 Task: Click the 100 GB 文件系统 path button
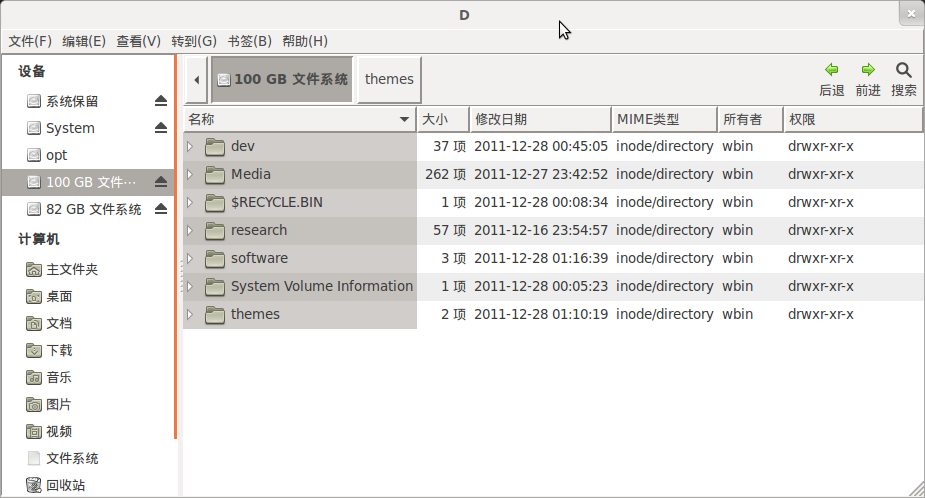pos(282,80)
